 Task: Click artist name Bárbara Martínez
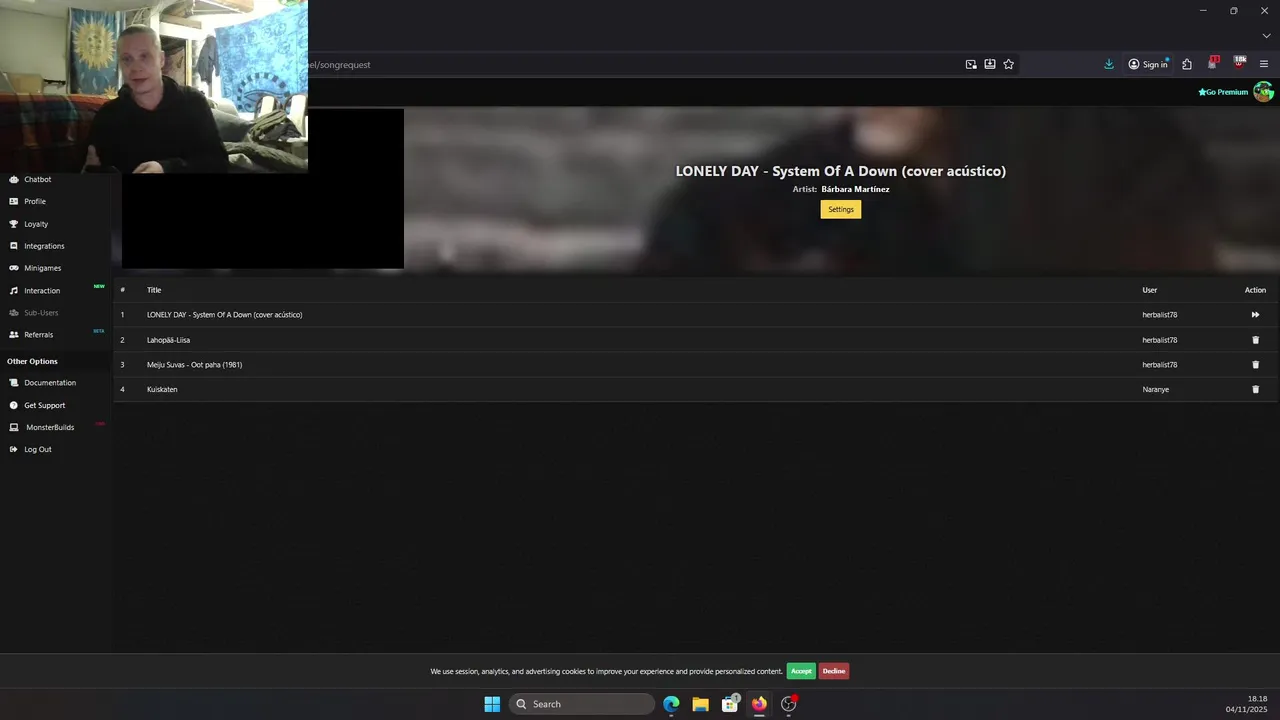coord(855,189)
